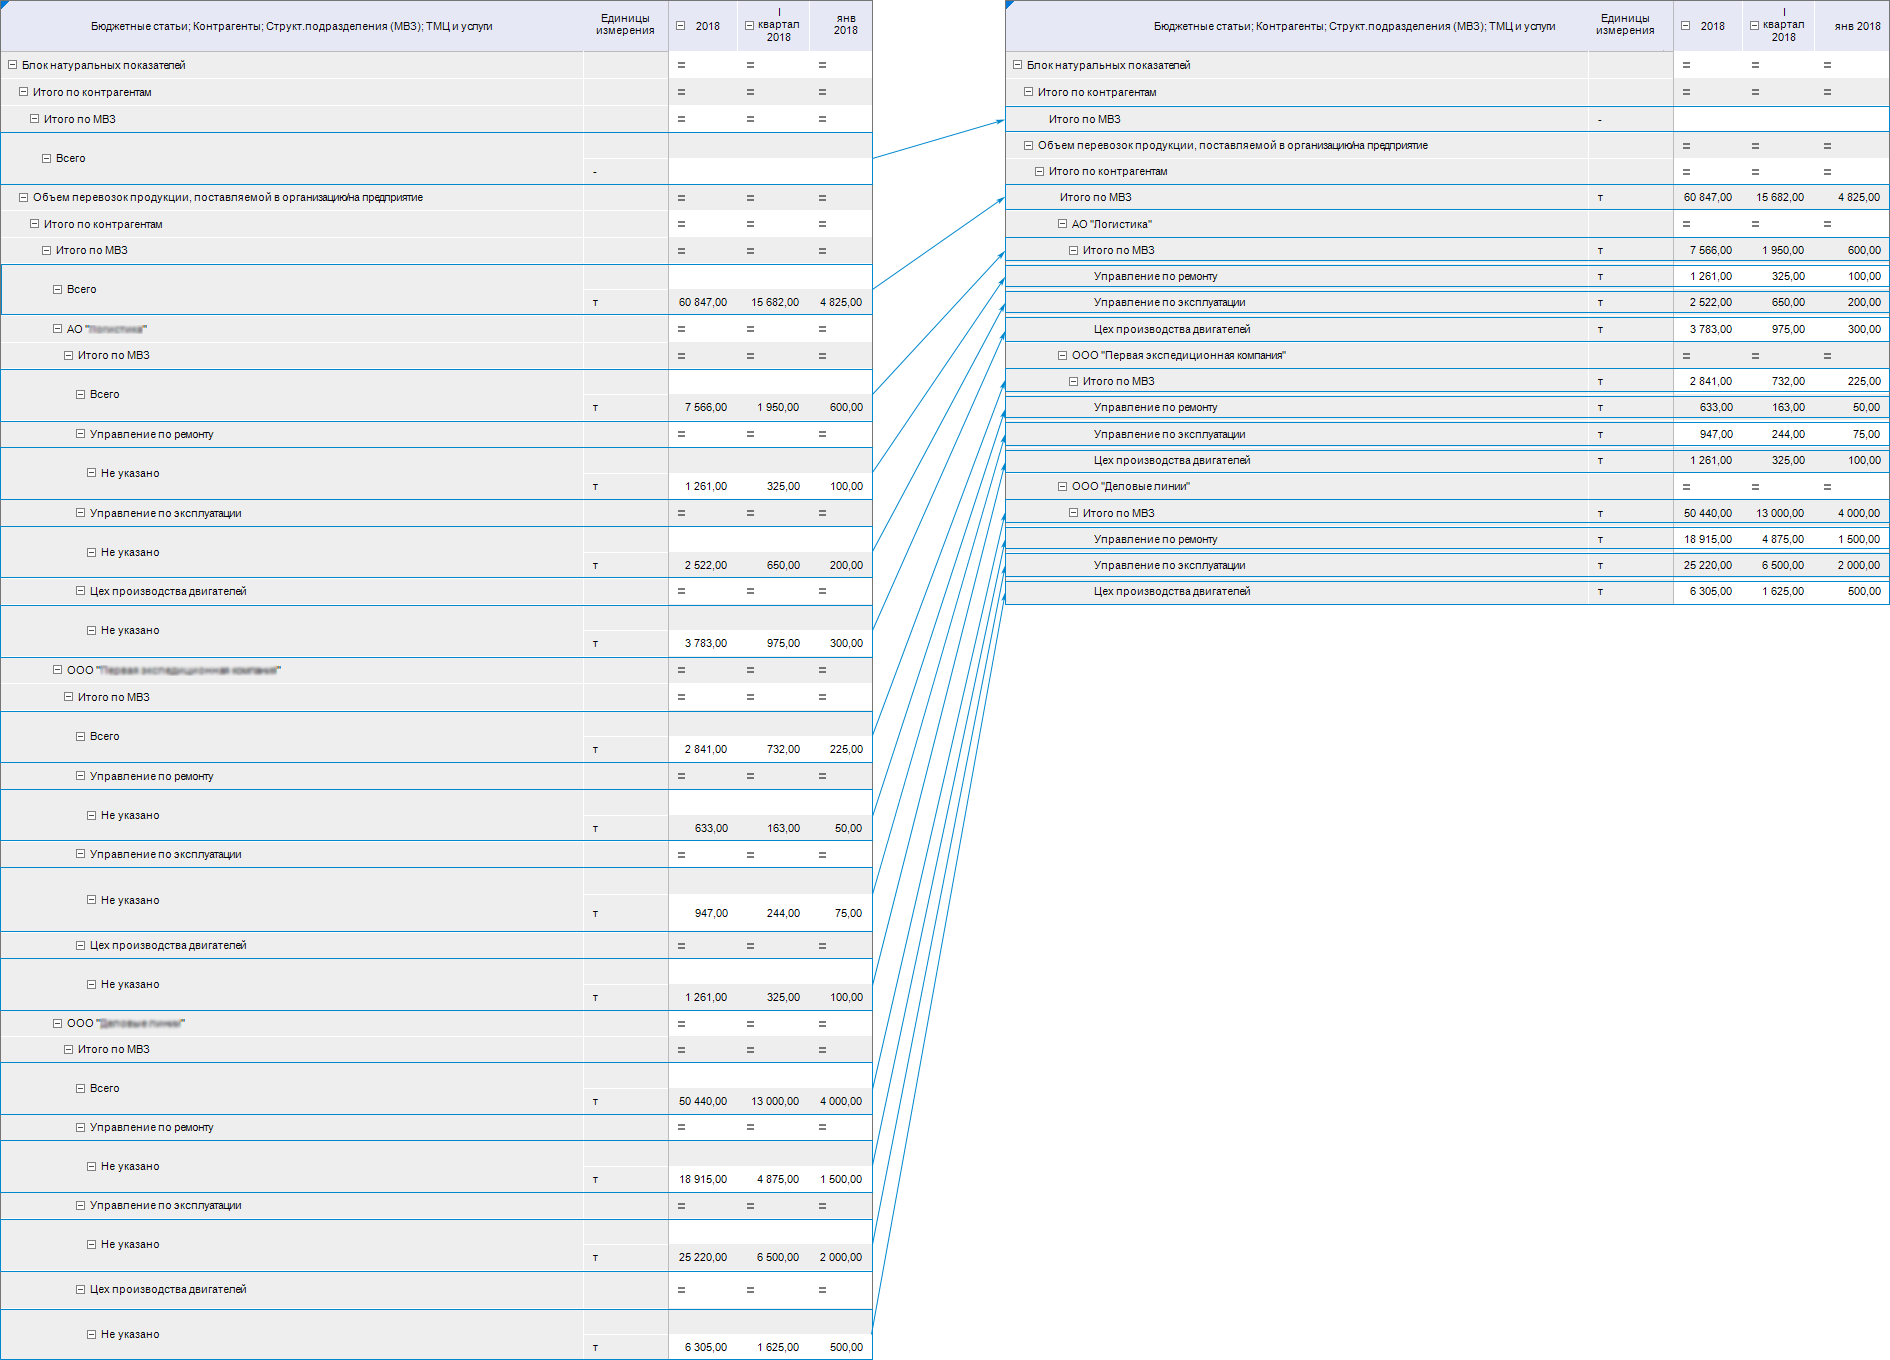Collapse the 2018 column group in left table header
Viewport: 1890px width, 1360px height.
click(x=681, y=26)
